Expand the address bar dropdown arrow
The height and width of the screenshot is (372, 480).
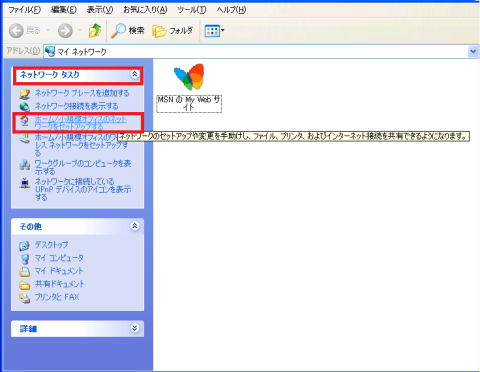473,52
